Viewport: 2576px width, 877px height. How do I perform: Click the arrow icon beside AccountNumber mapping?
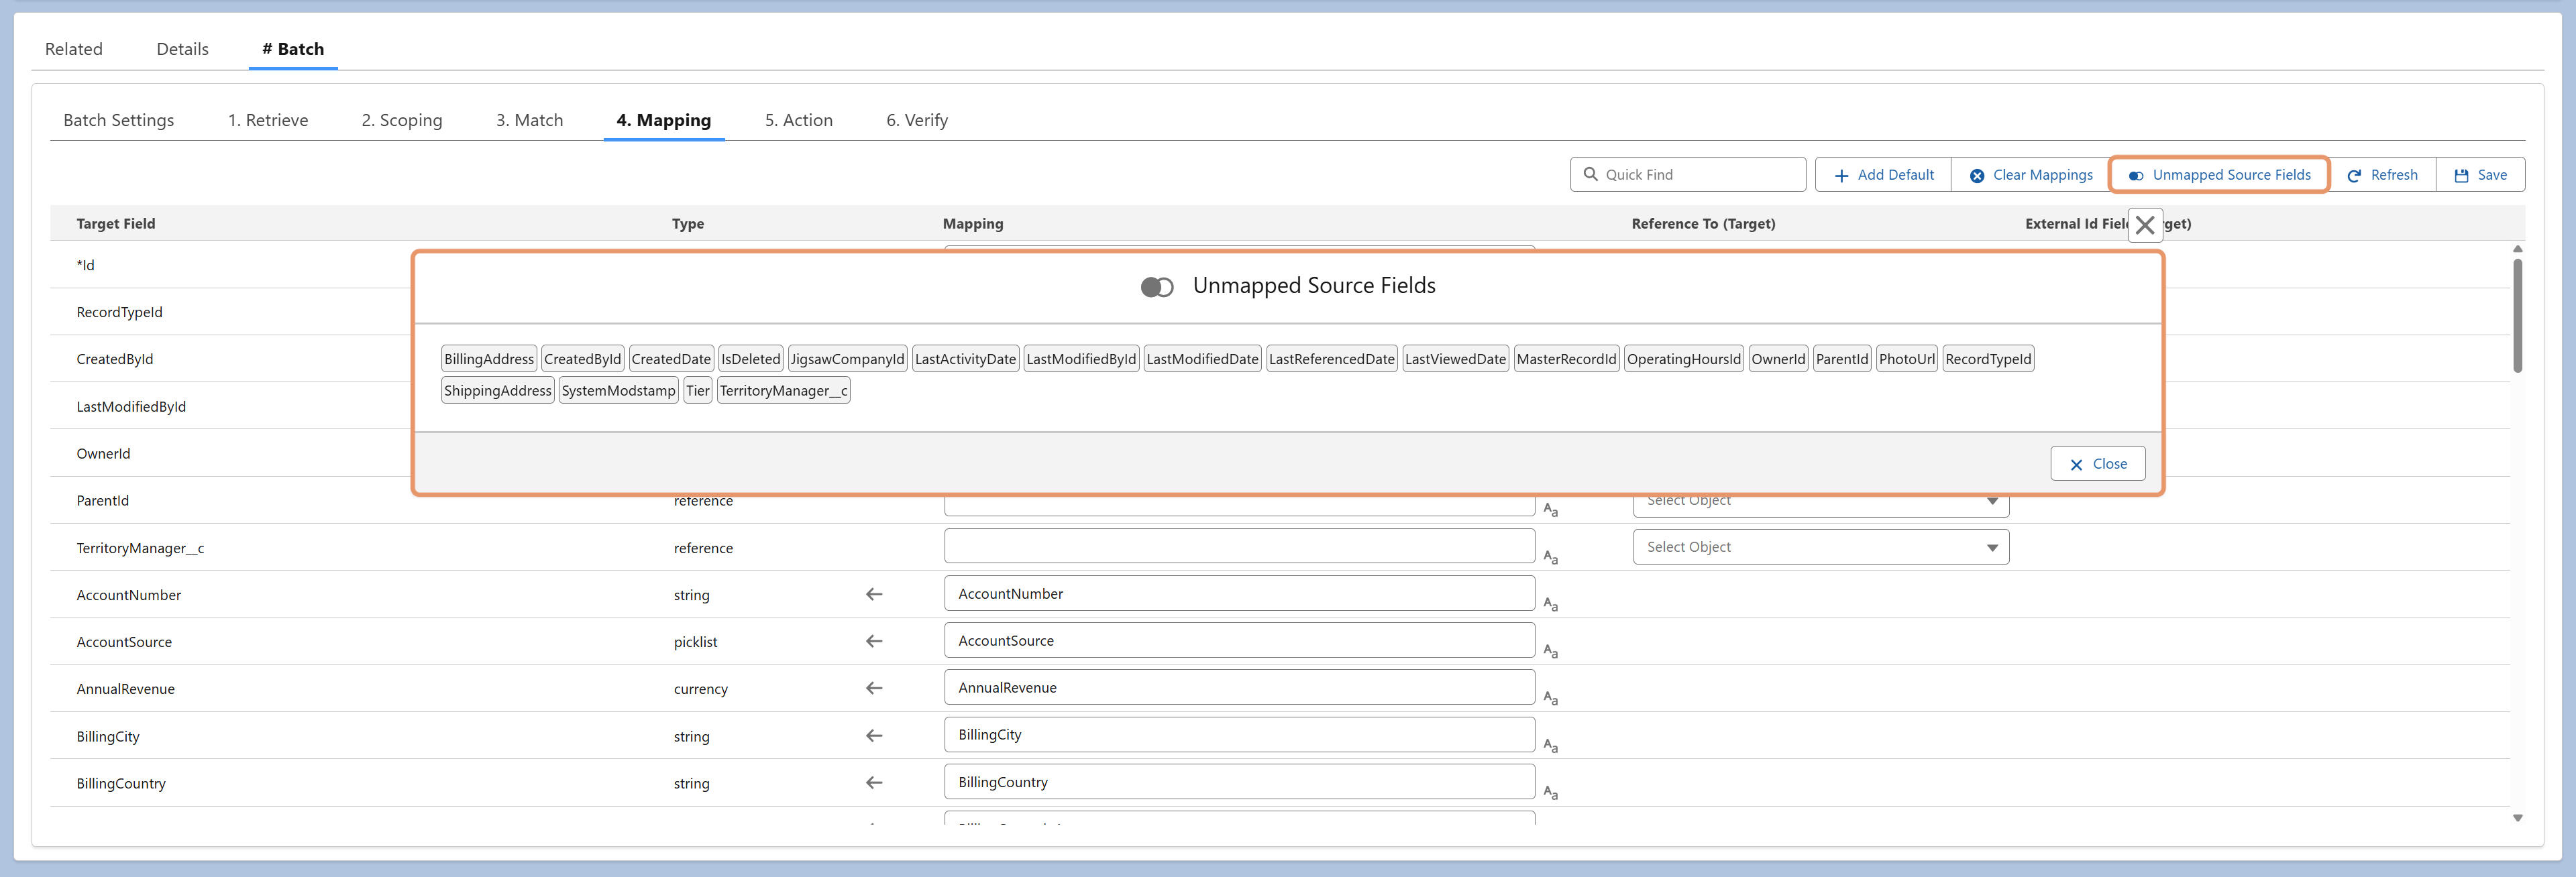click(874, 594)
